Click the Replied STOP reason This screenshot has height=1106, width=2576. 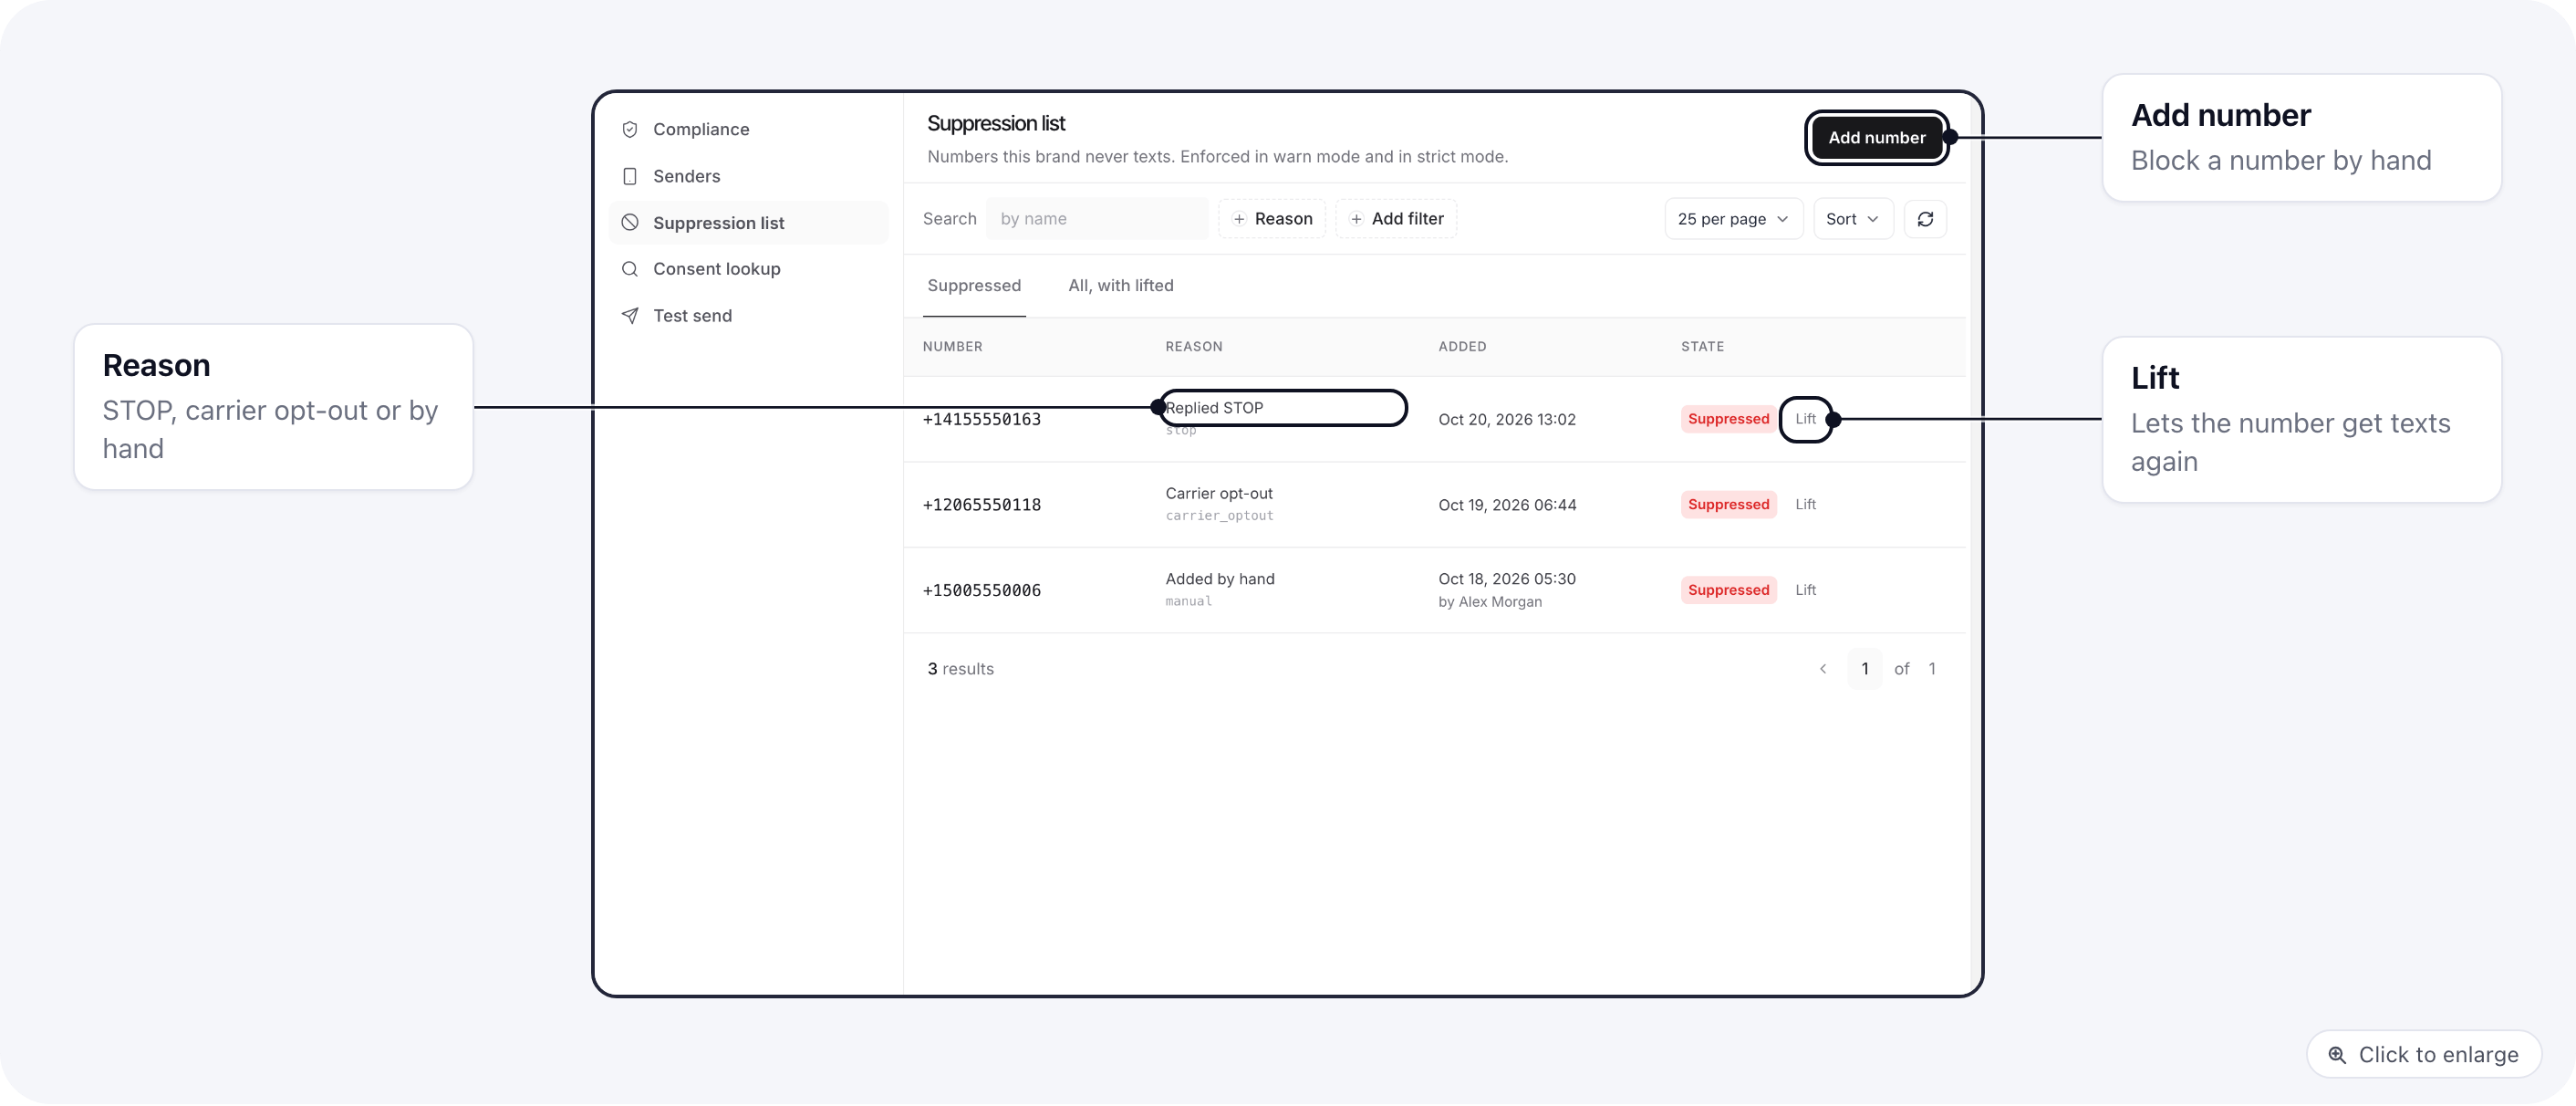coord(1214,408)
